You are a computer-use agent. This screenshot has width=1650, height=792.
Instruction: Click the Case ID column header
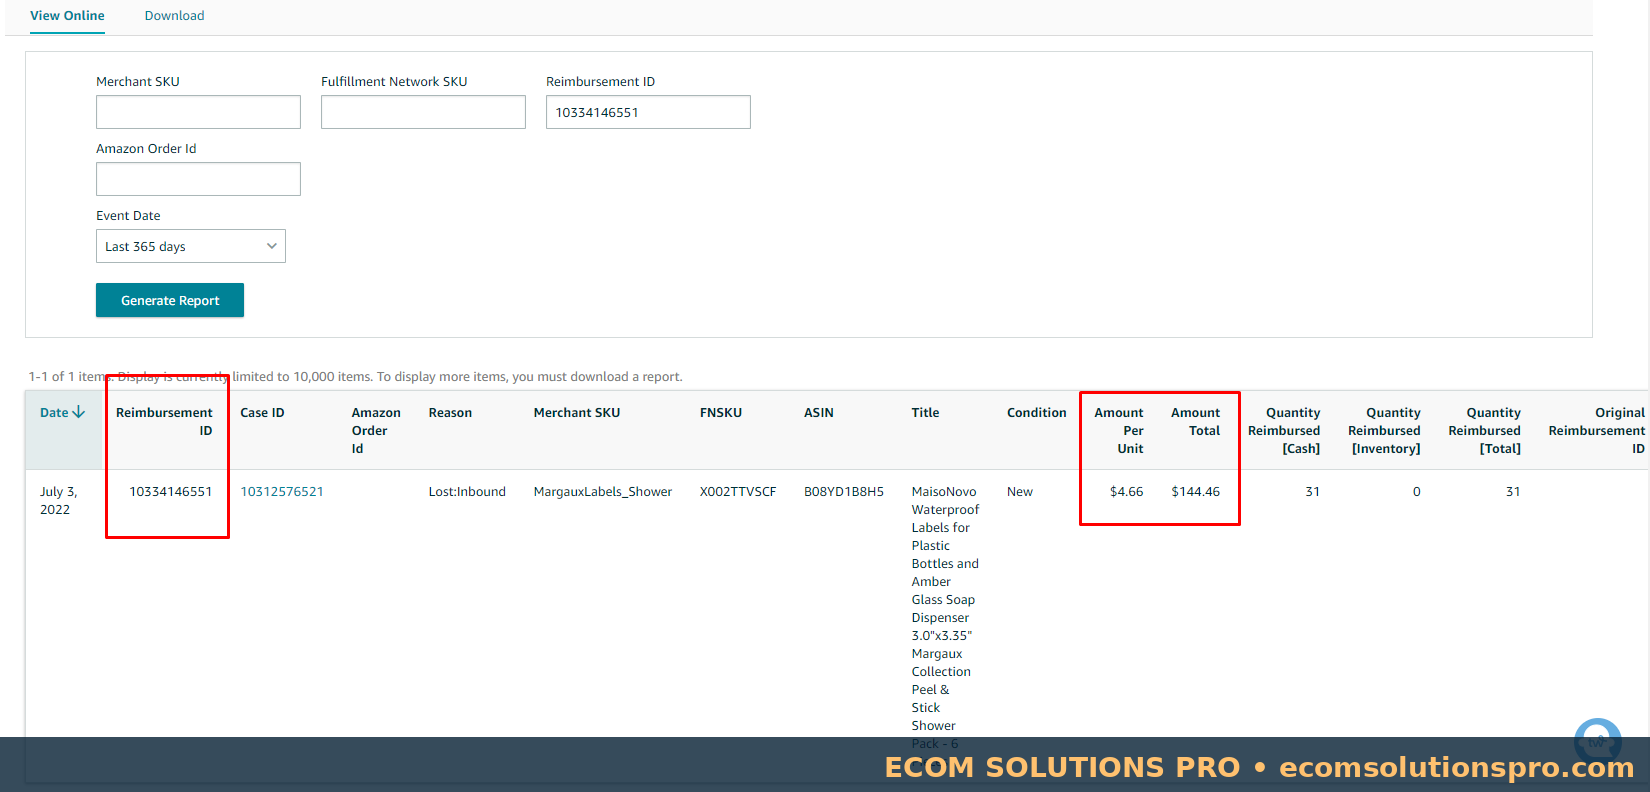pyautogui.click(x=262, y=412)
